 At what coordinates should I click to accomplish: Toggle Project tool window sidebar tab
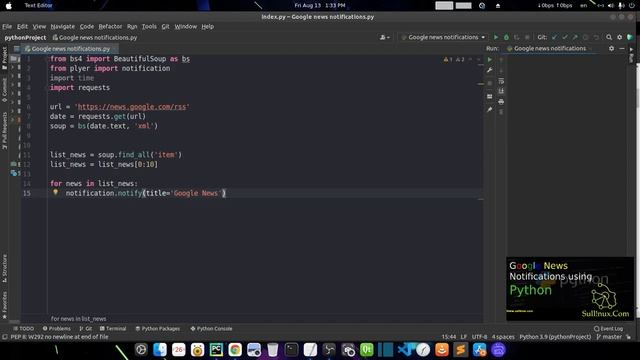coord(4,58)
